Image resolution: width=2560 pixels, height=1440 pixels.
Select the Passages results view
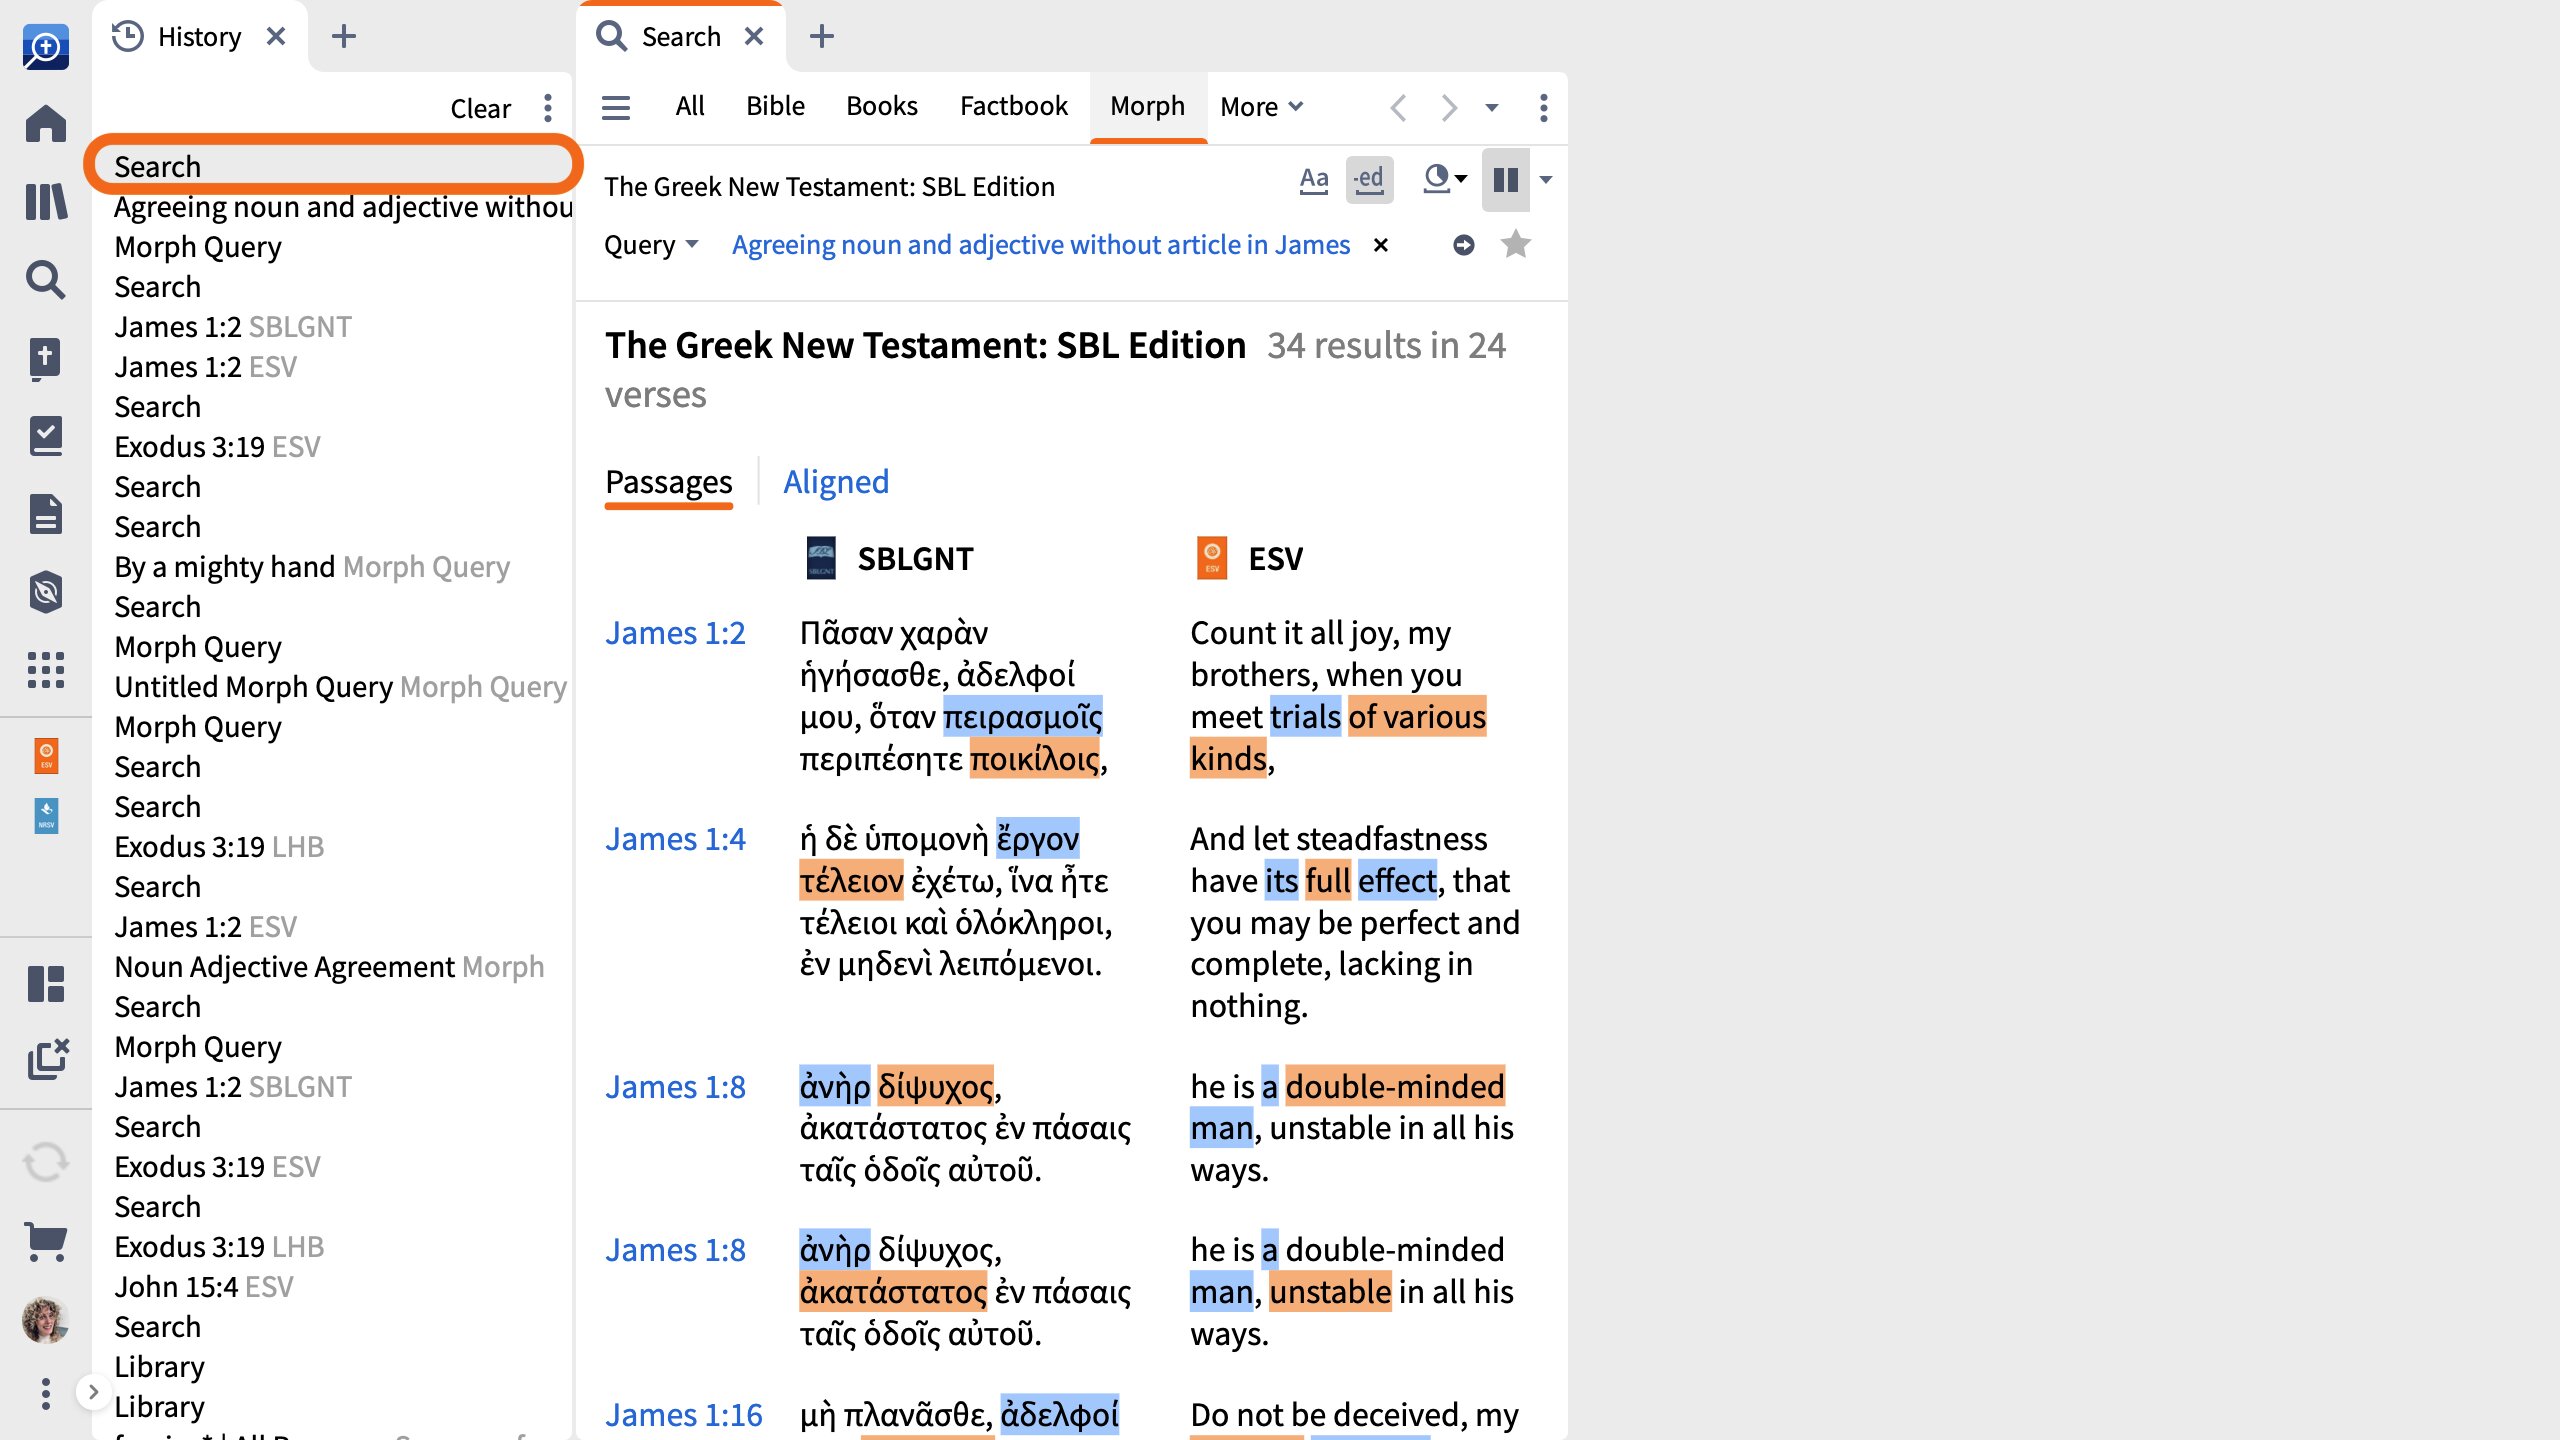[669, 482]
